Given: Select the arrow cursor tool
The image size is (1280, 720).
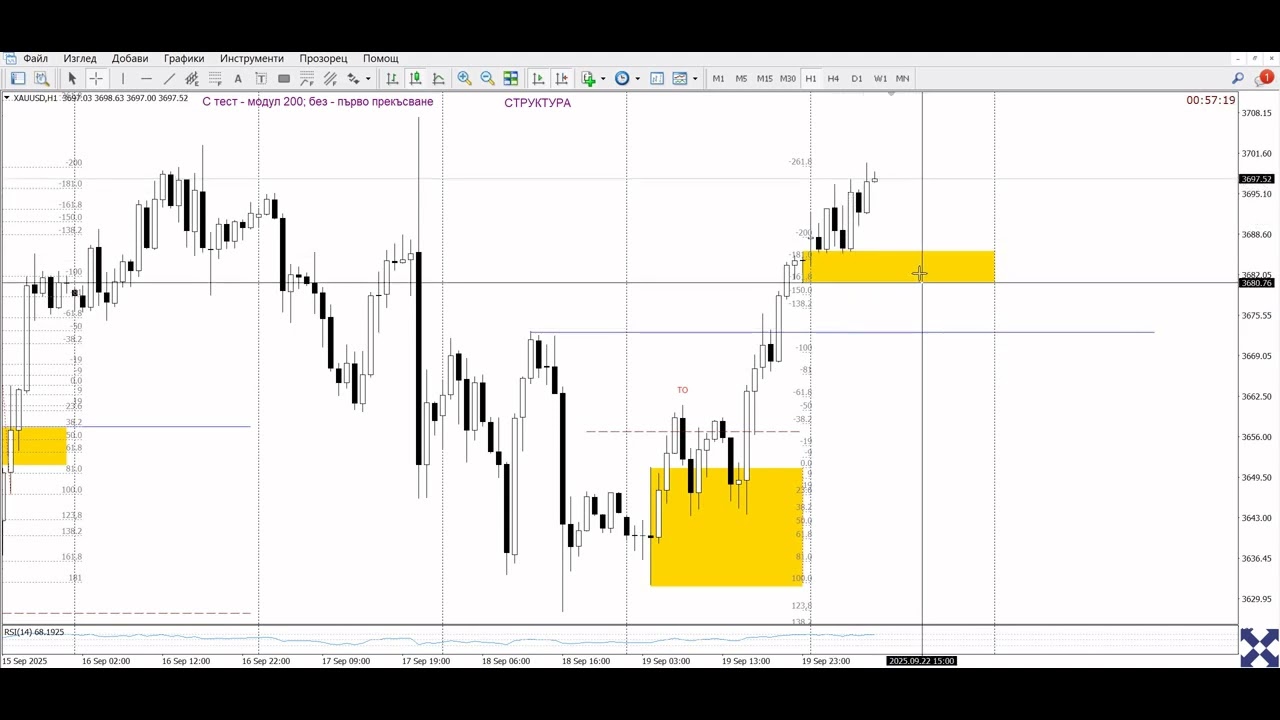Looking at the screenshot, I should click(72, 78).
